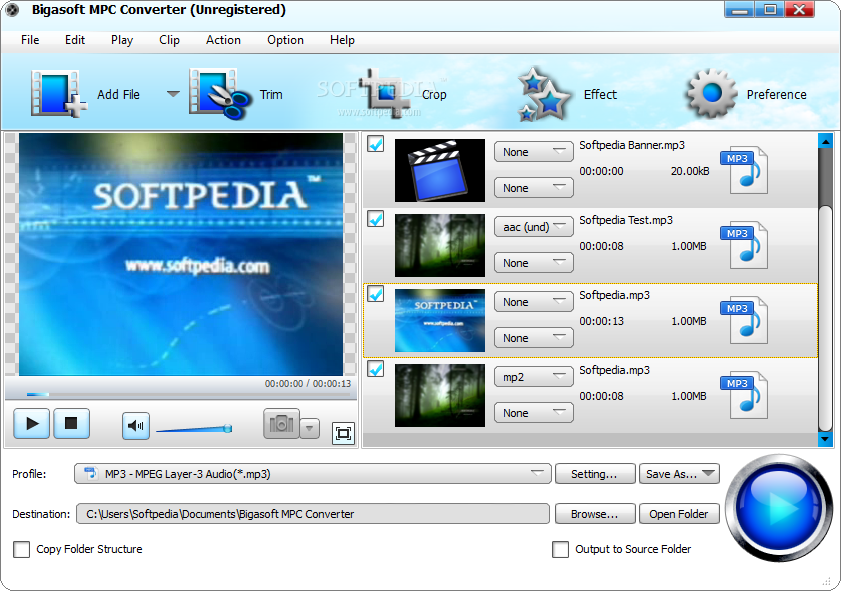Image resolution: width=841 pixels, height=591 pixels.
Task: Click the Preference label in toolbar
Action: [777, 94]
